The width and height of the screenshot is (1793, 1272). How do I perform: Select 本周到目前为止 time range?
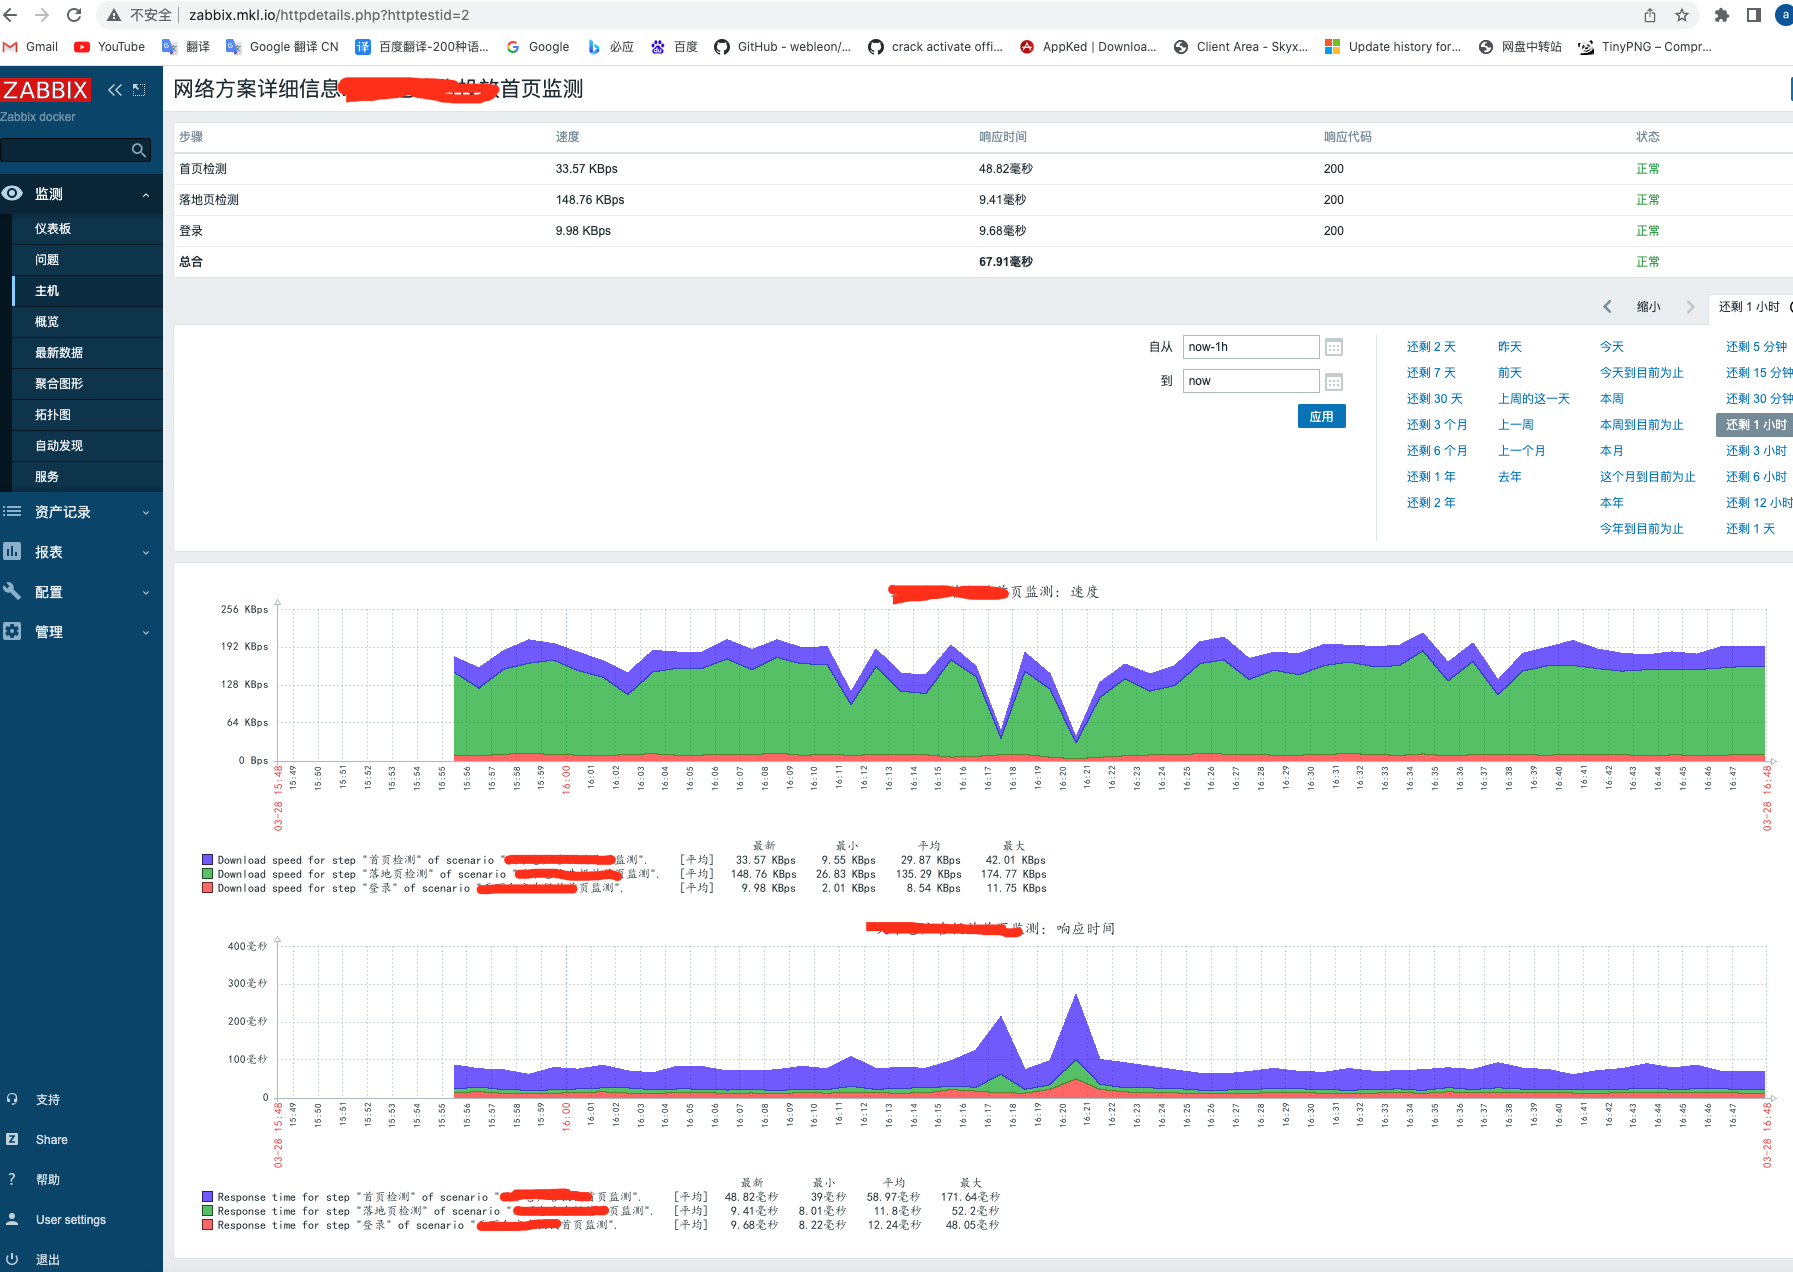1642,425
